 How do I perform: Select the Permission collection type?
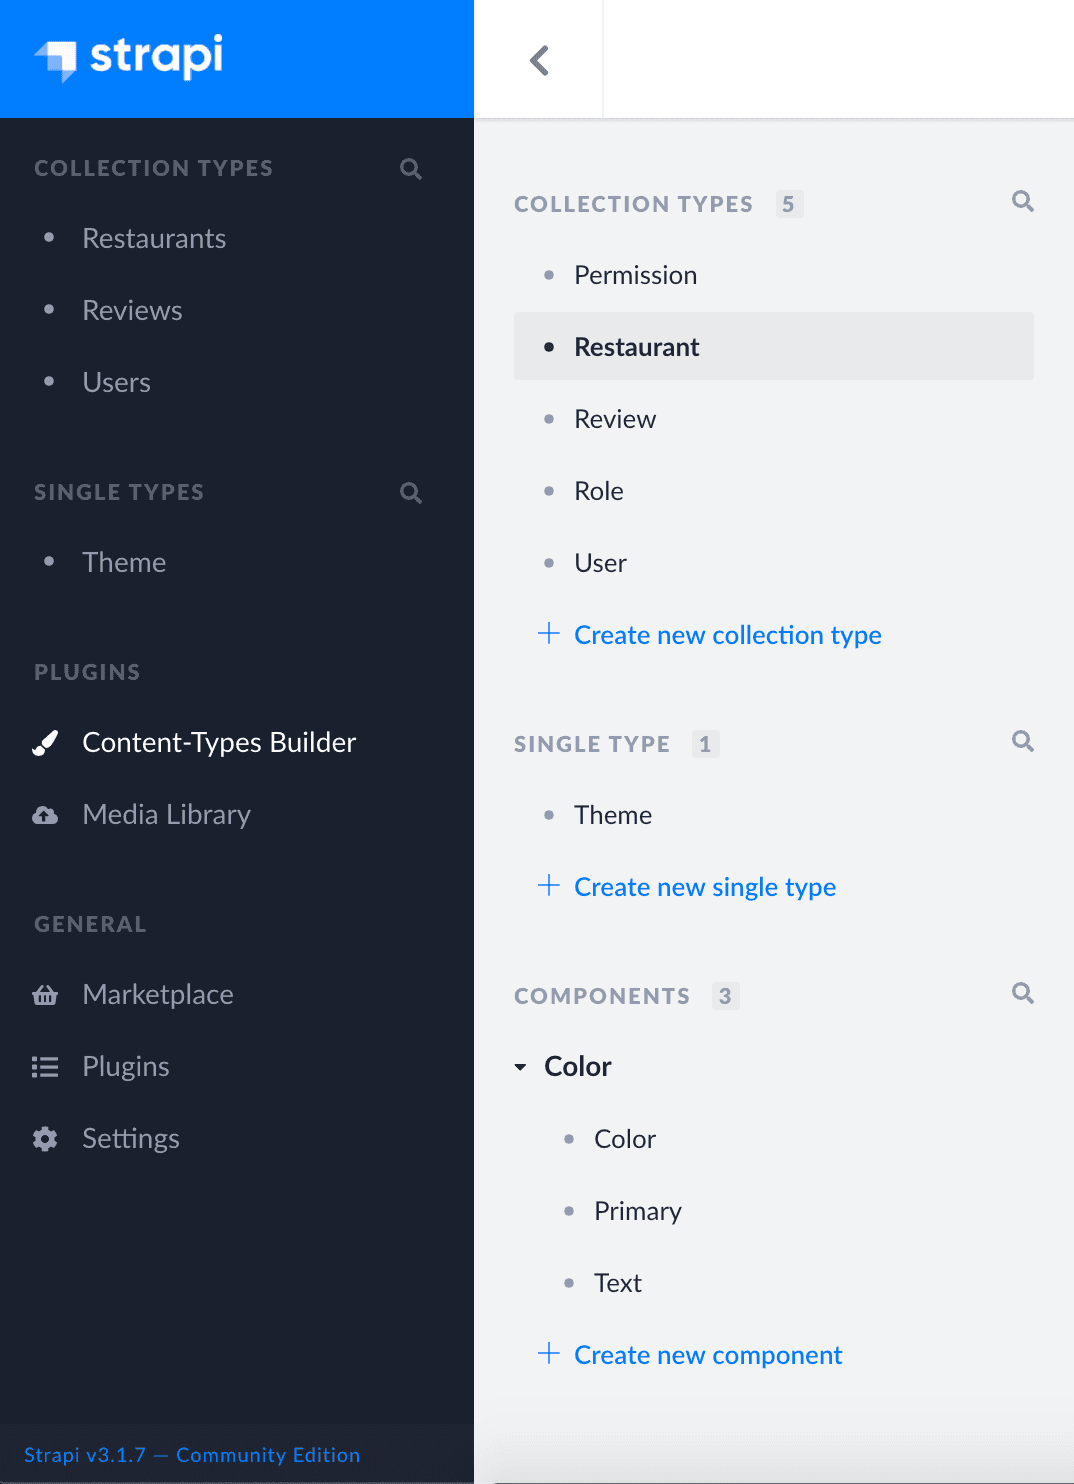(x=635, y=275)
